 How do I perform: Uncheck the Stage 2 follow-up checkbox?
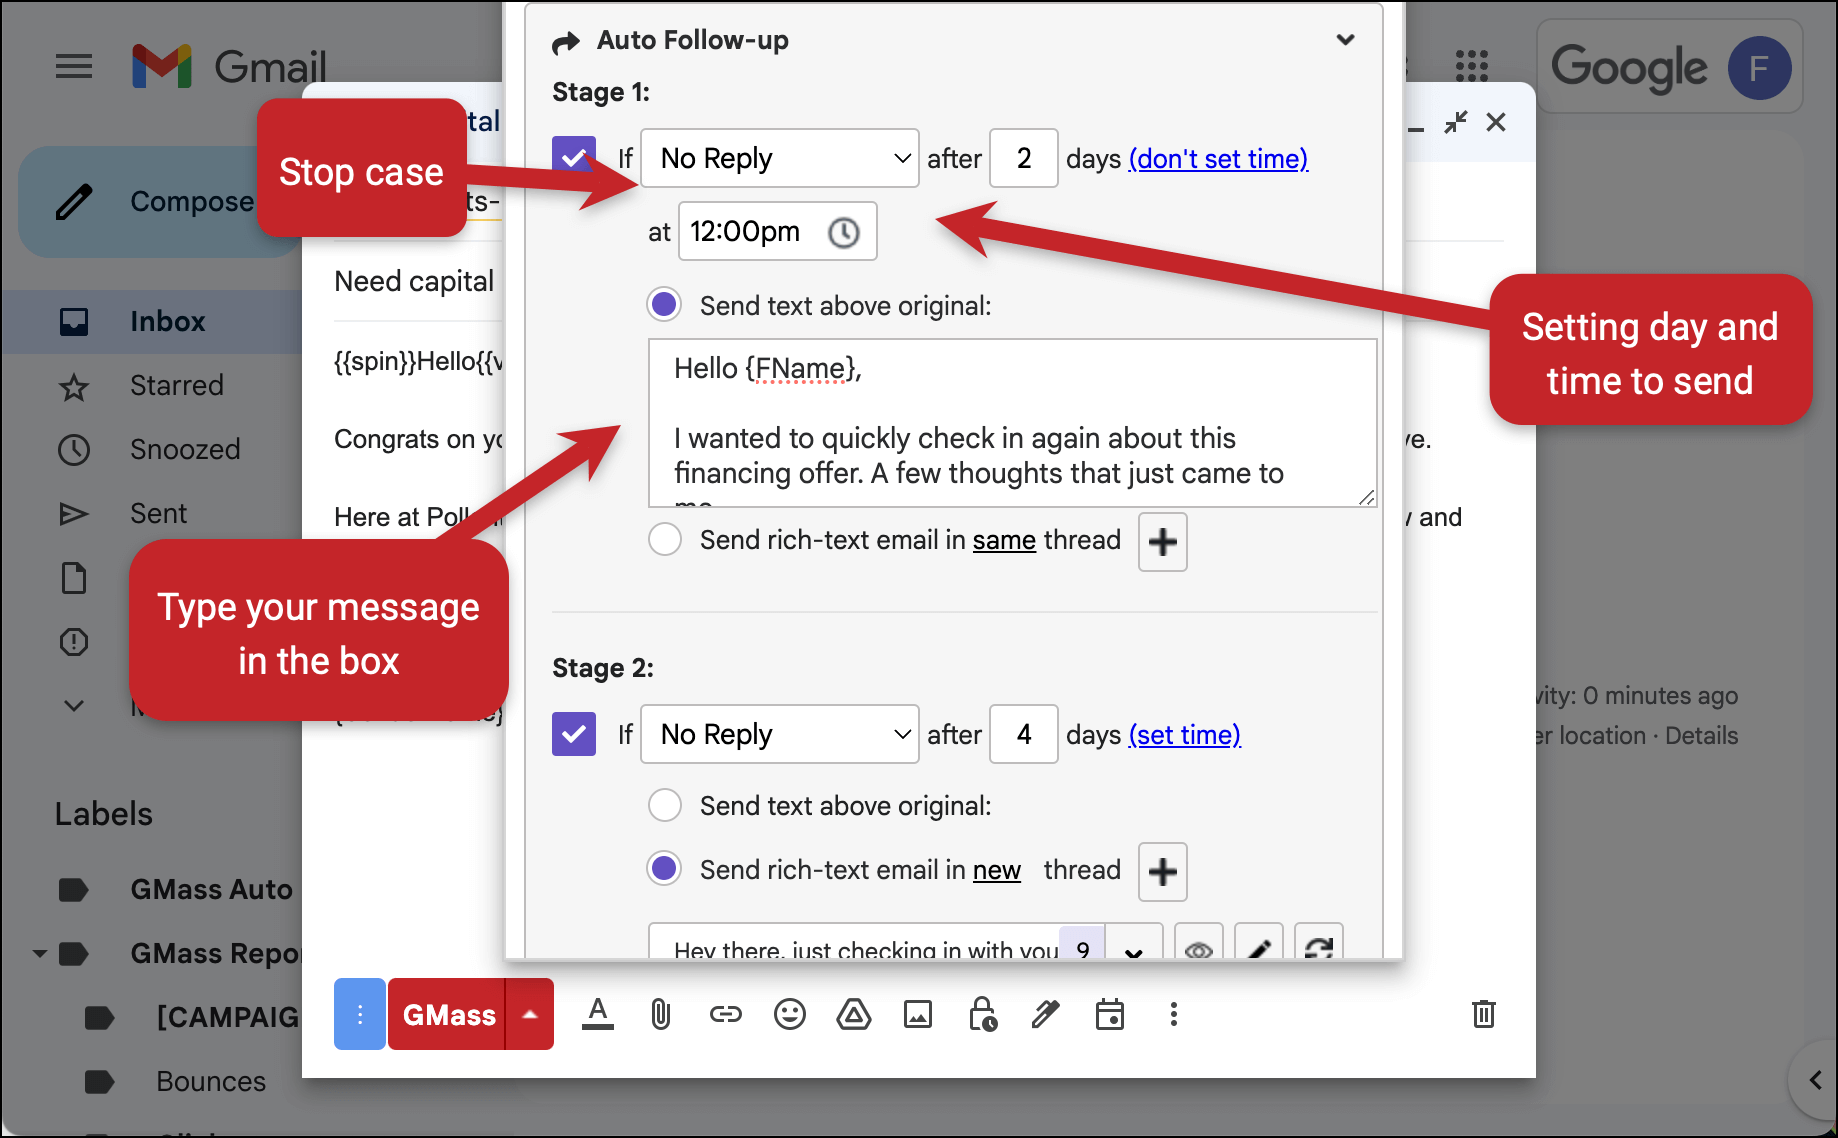tap(574, 734)
